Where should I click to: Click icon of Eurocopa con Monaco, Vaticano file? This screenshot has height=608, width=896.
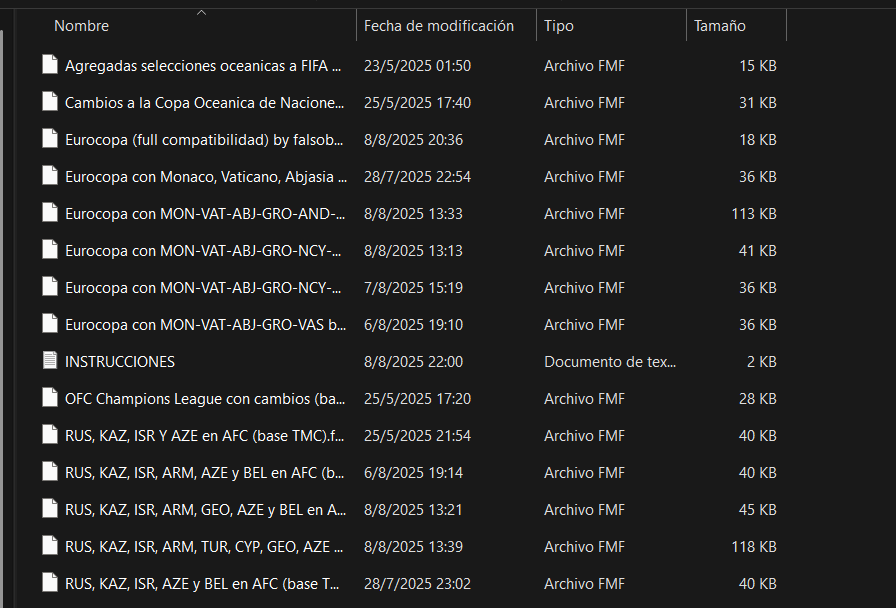[50, 176]
